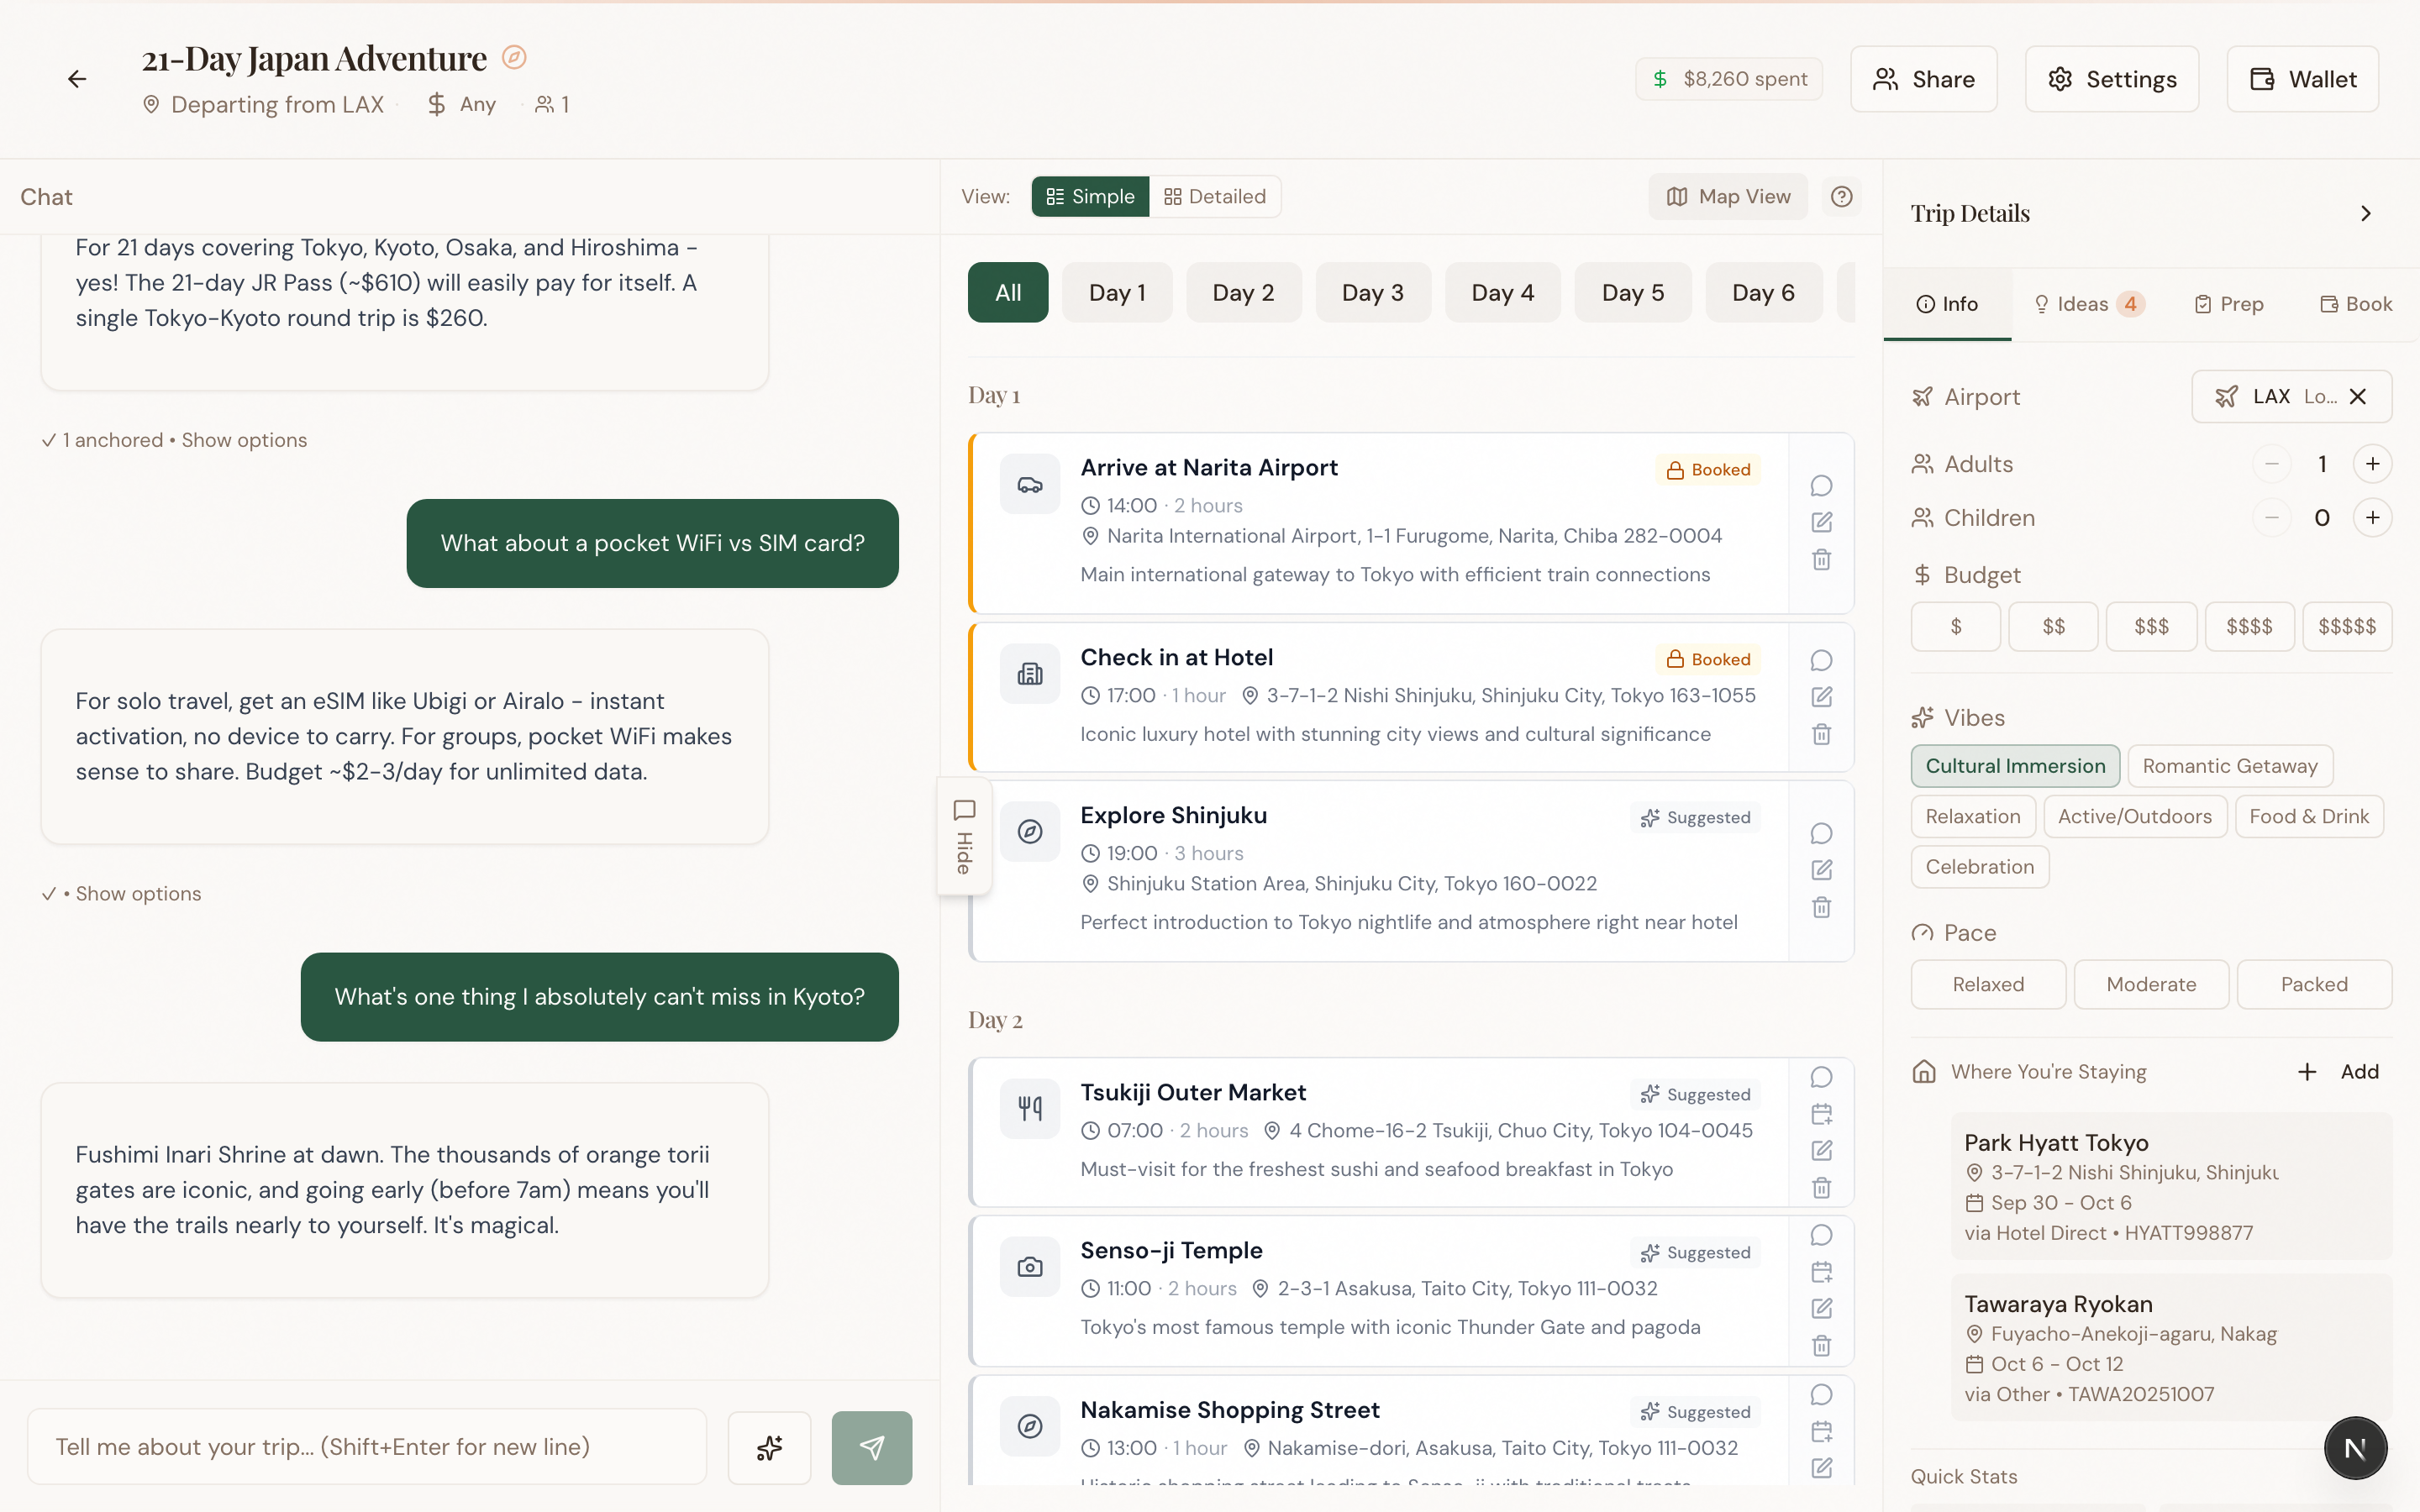Click the calendar icon on Tsukiji Outer Market
Image resolution: width=2420 pixels, height=1512 pixels.
point(1821,1114)
